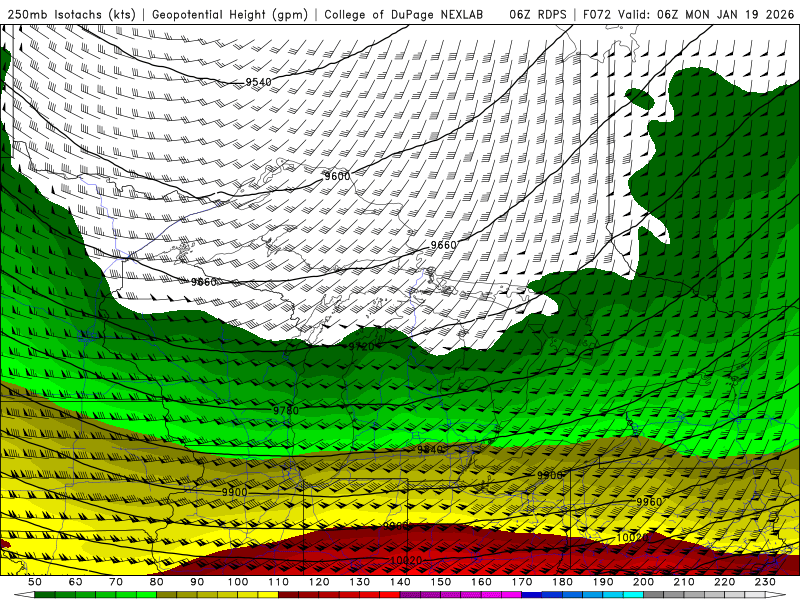
Task: Click the dark maroon swatch starting at 110
Action: click(288, 595)
